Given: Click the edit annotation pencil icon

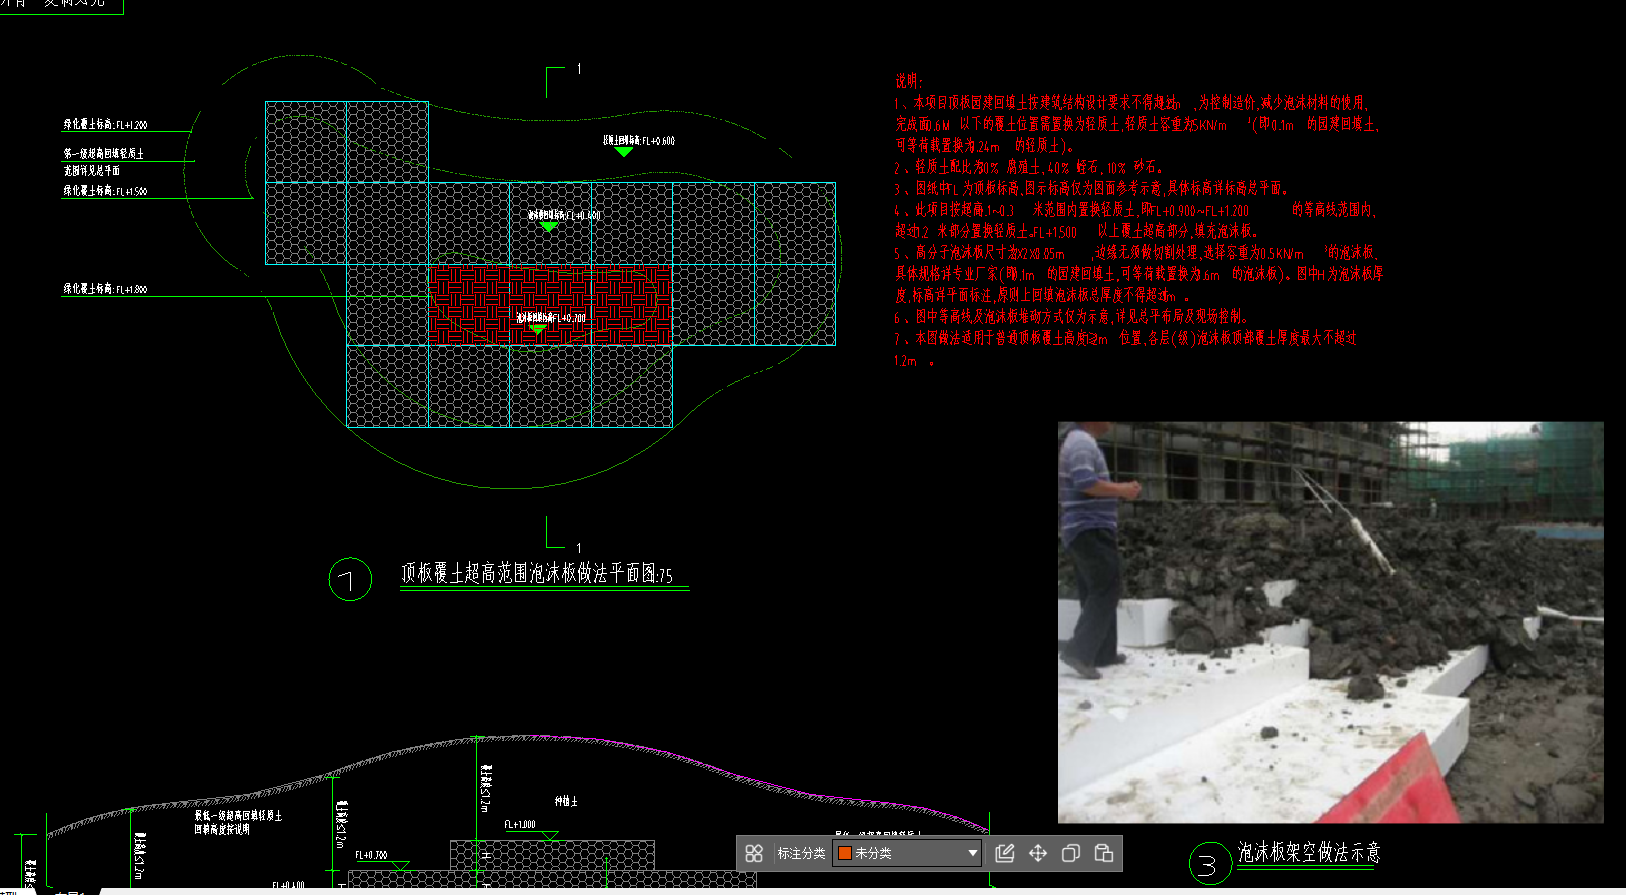Looking at the screenshot, I should pos(1005,853).
